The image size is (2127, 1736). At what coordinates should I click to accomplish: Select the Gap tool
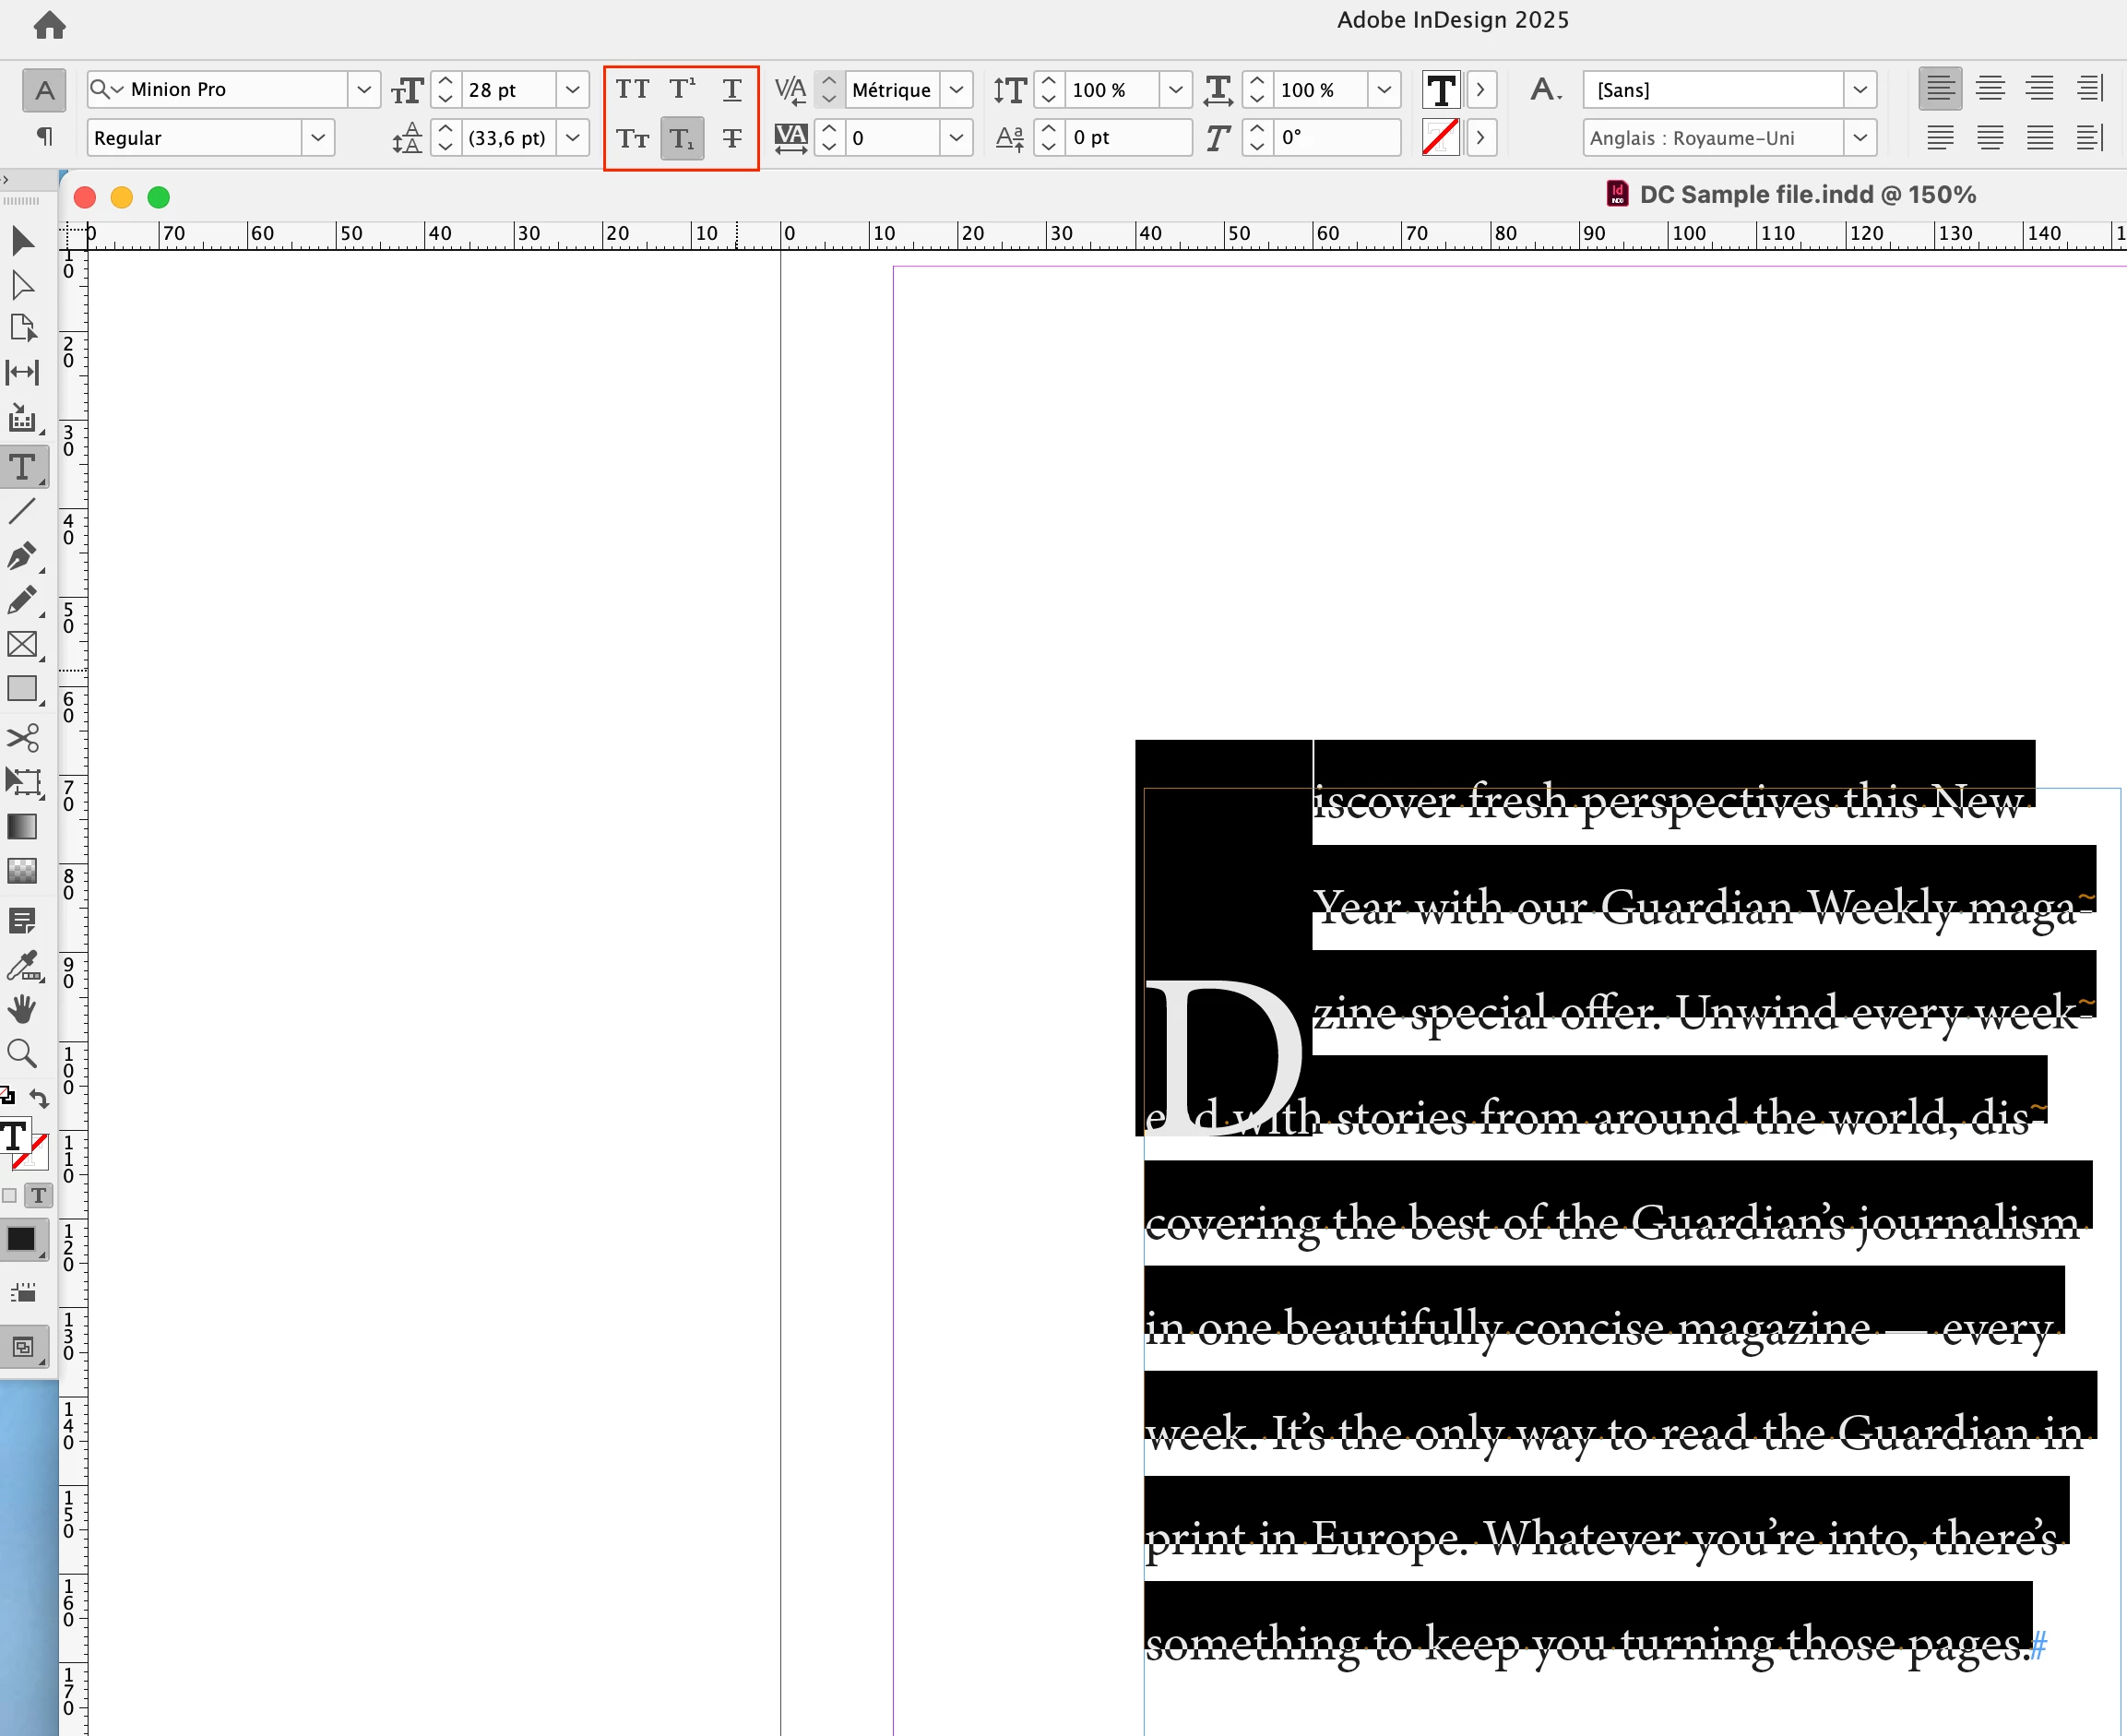click(22, 372)
